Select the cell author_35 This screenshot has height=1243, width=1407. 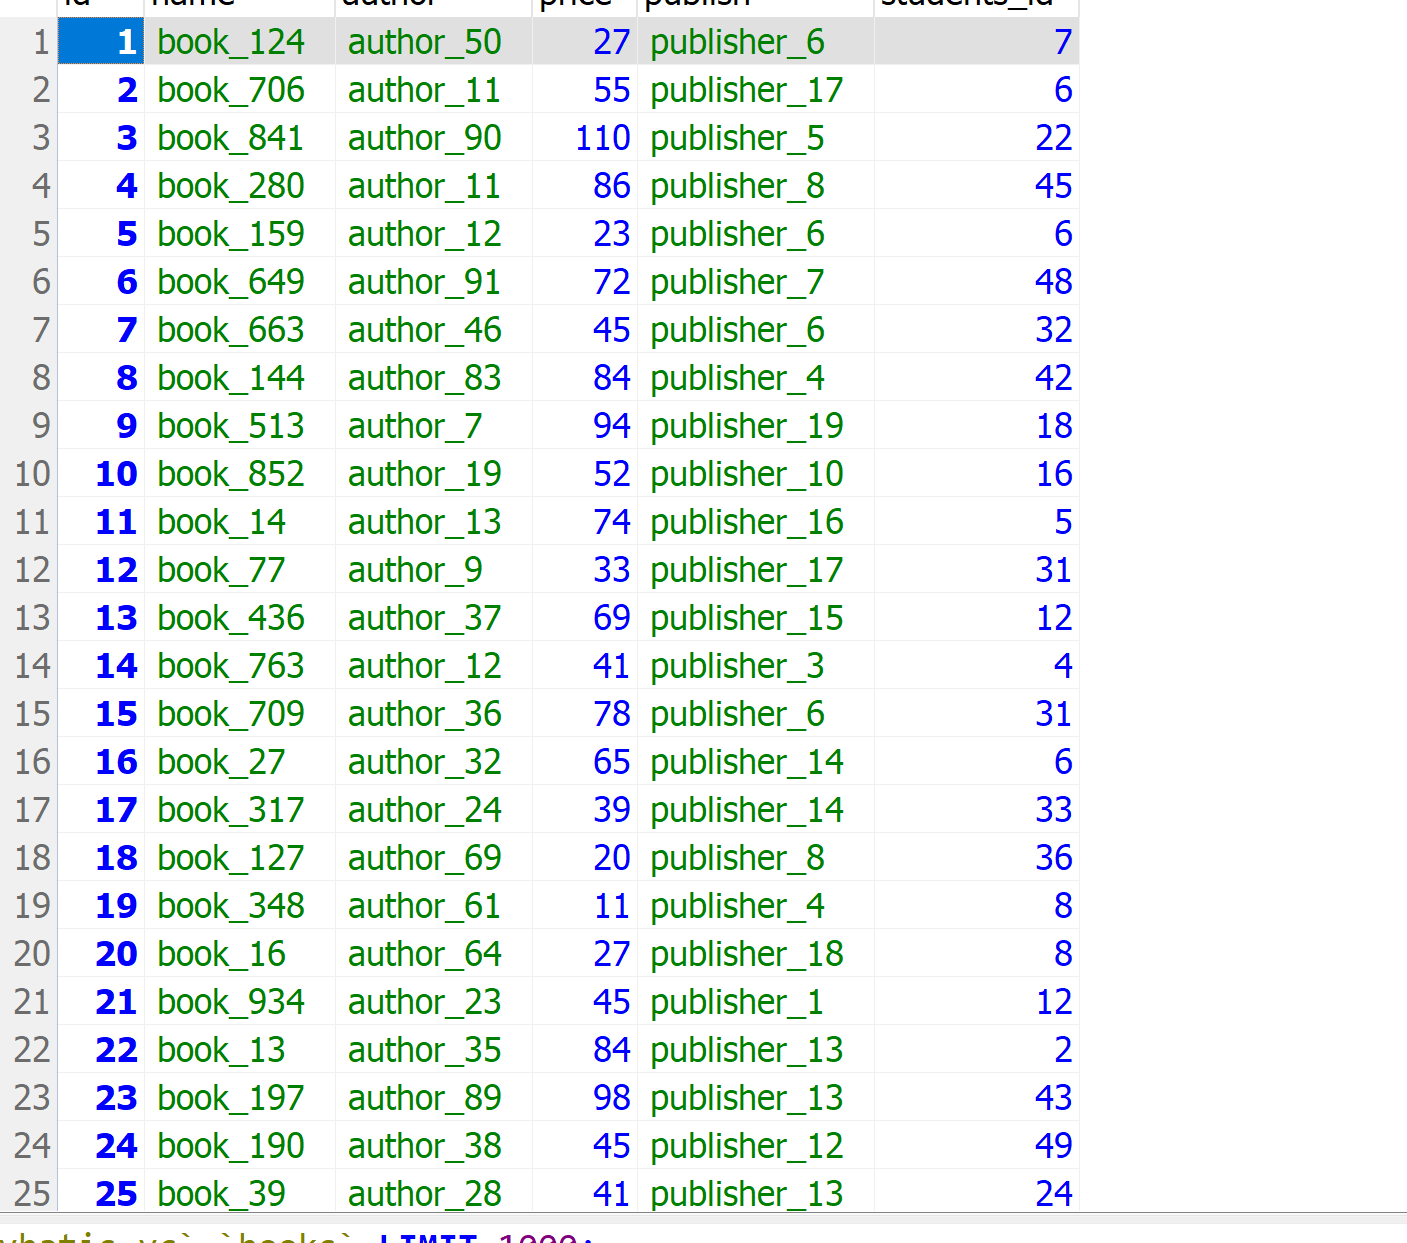[433, 1049]
